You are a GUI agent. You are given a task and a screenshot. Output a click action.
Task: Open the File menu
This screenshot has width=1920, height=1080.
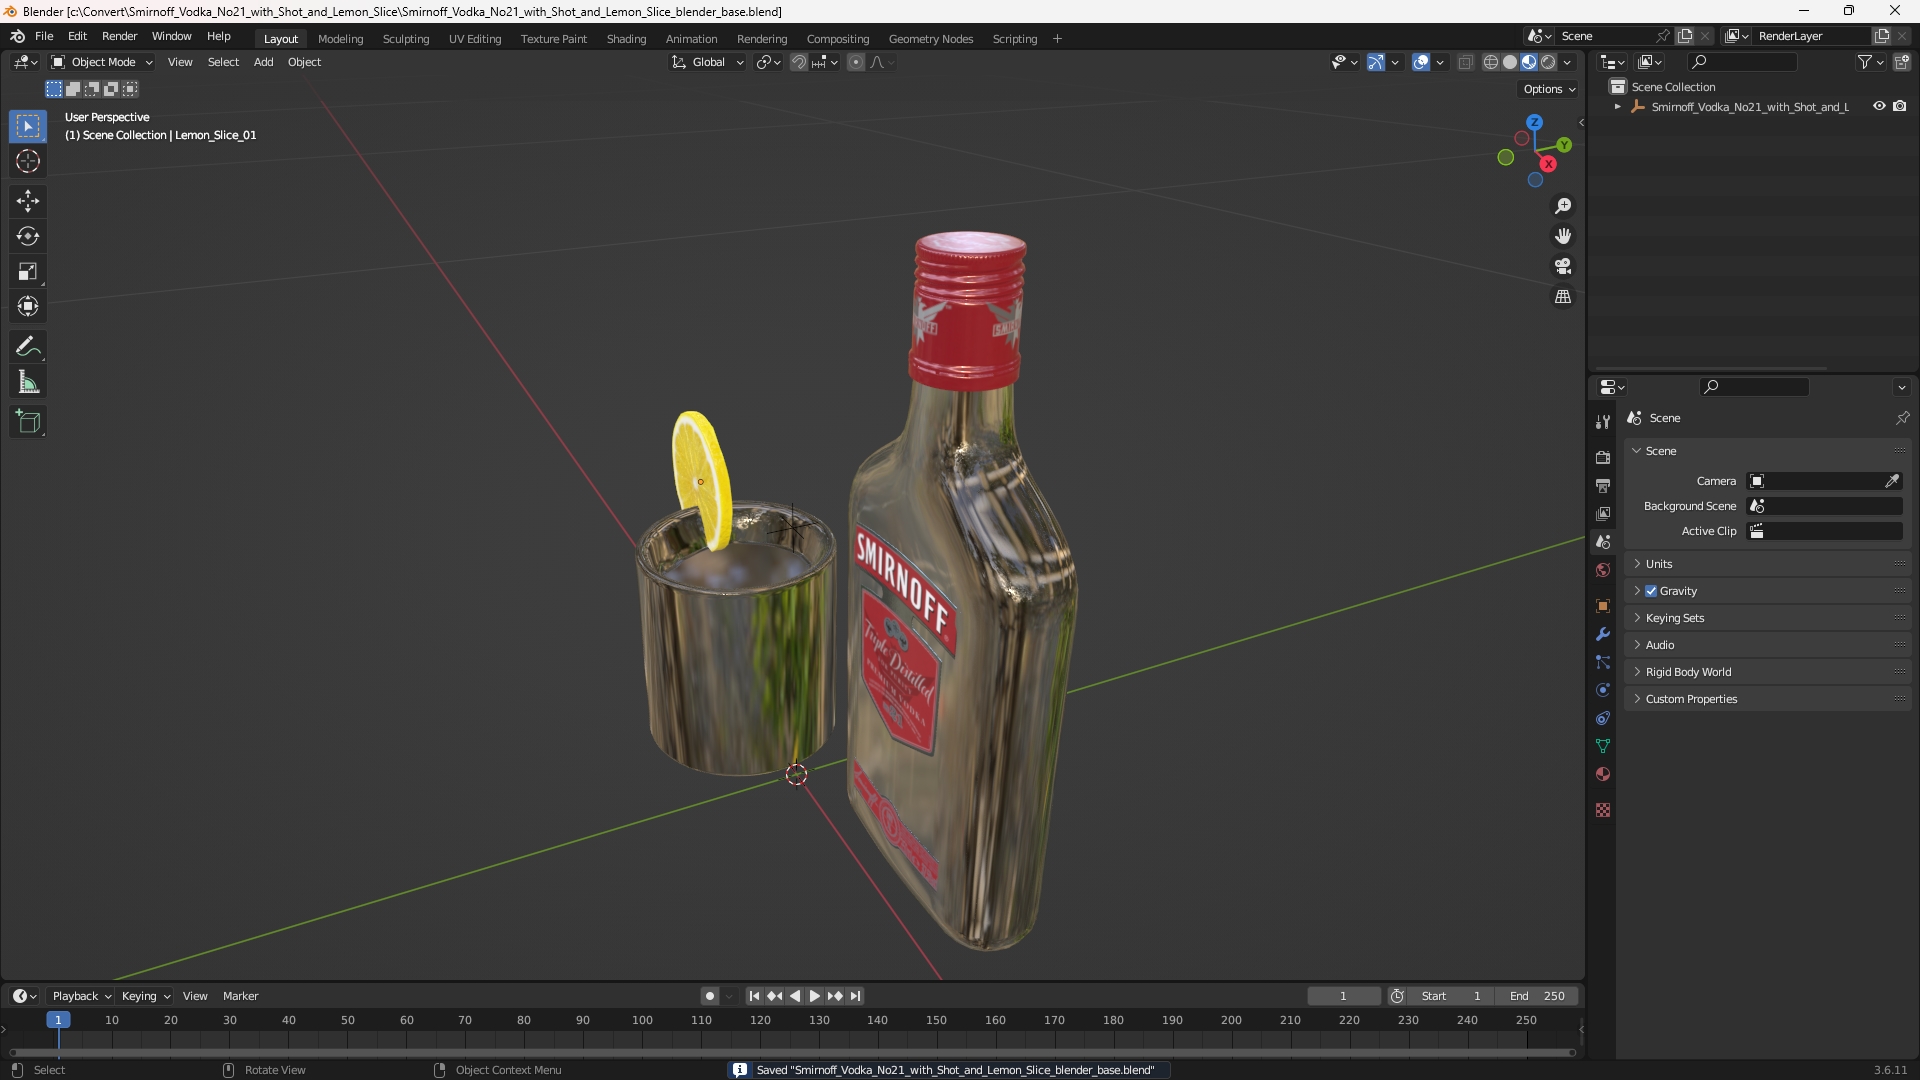[x=44, y=36]
